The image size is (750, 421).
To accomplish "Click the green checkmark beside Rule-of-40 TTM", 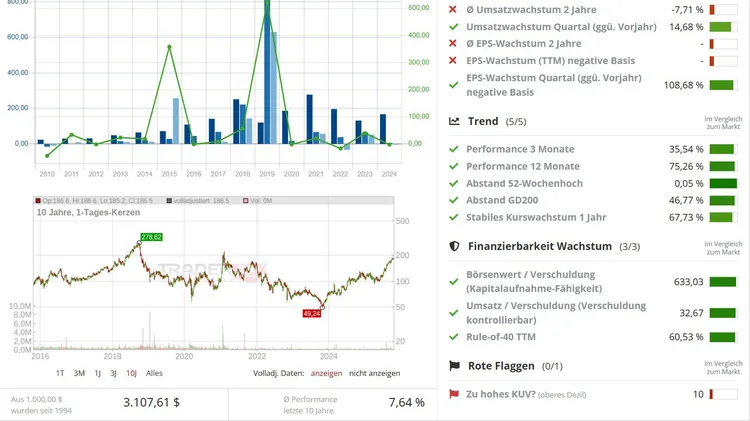I will pos(454,337).
